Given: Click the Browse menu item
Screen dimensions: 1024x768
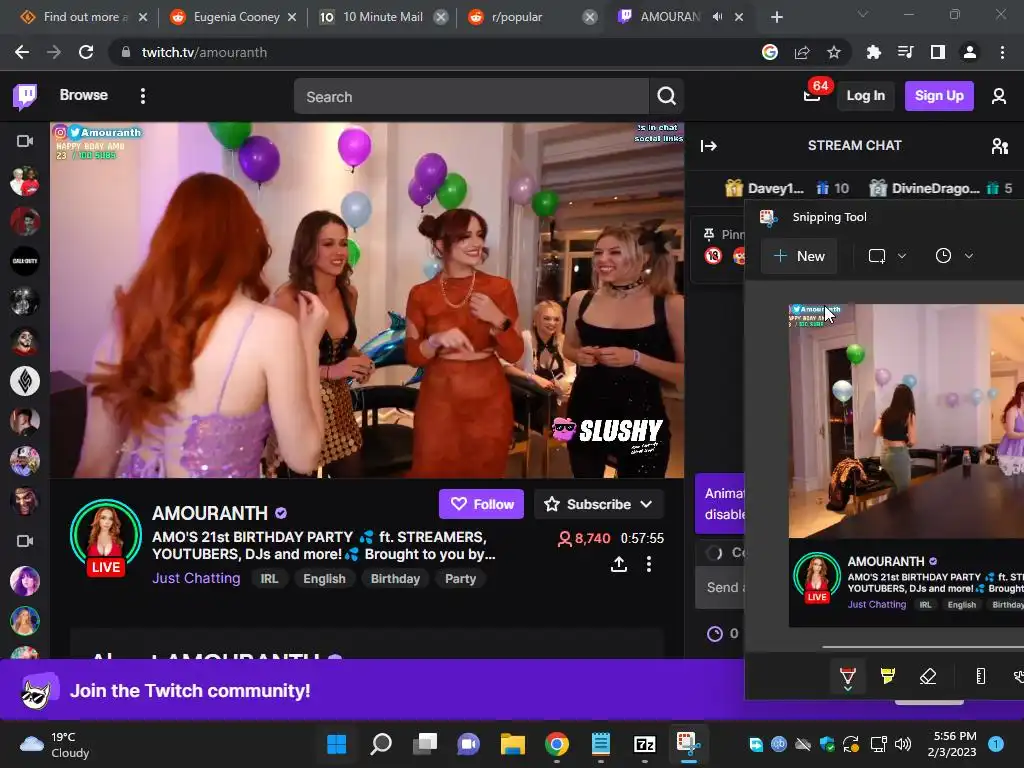Looking at the screenshot, I should [84, 95].
